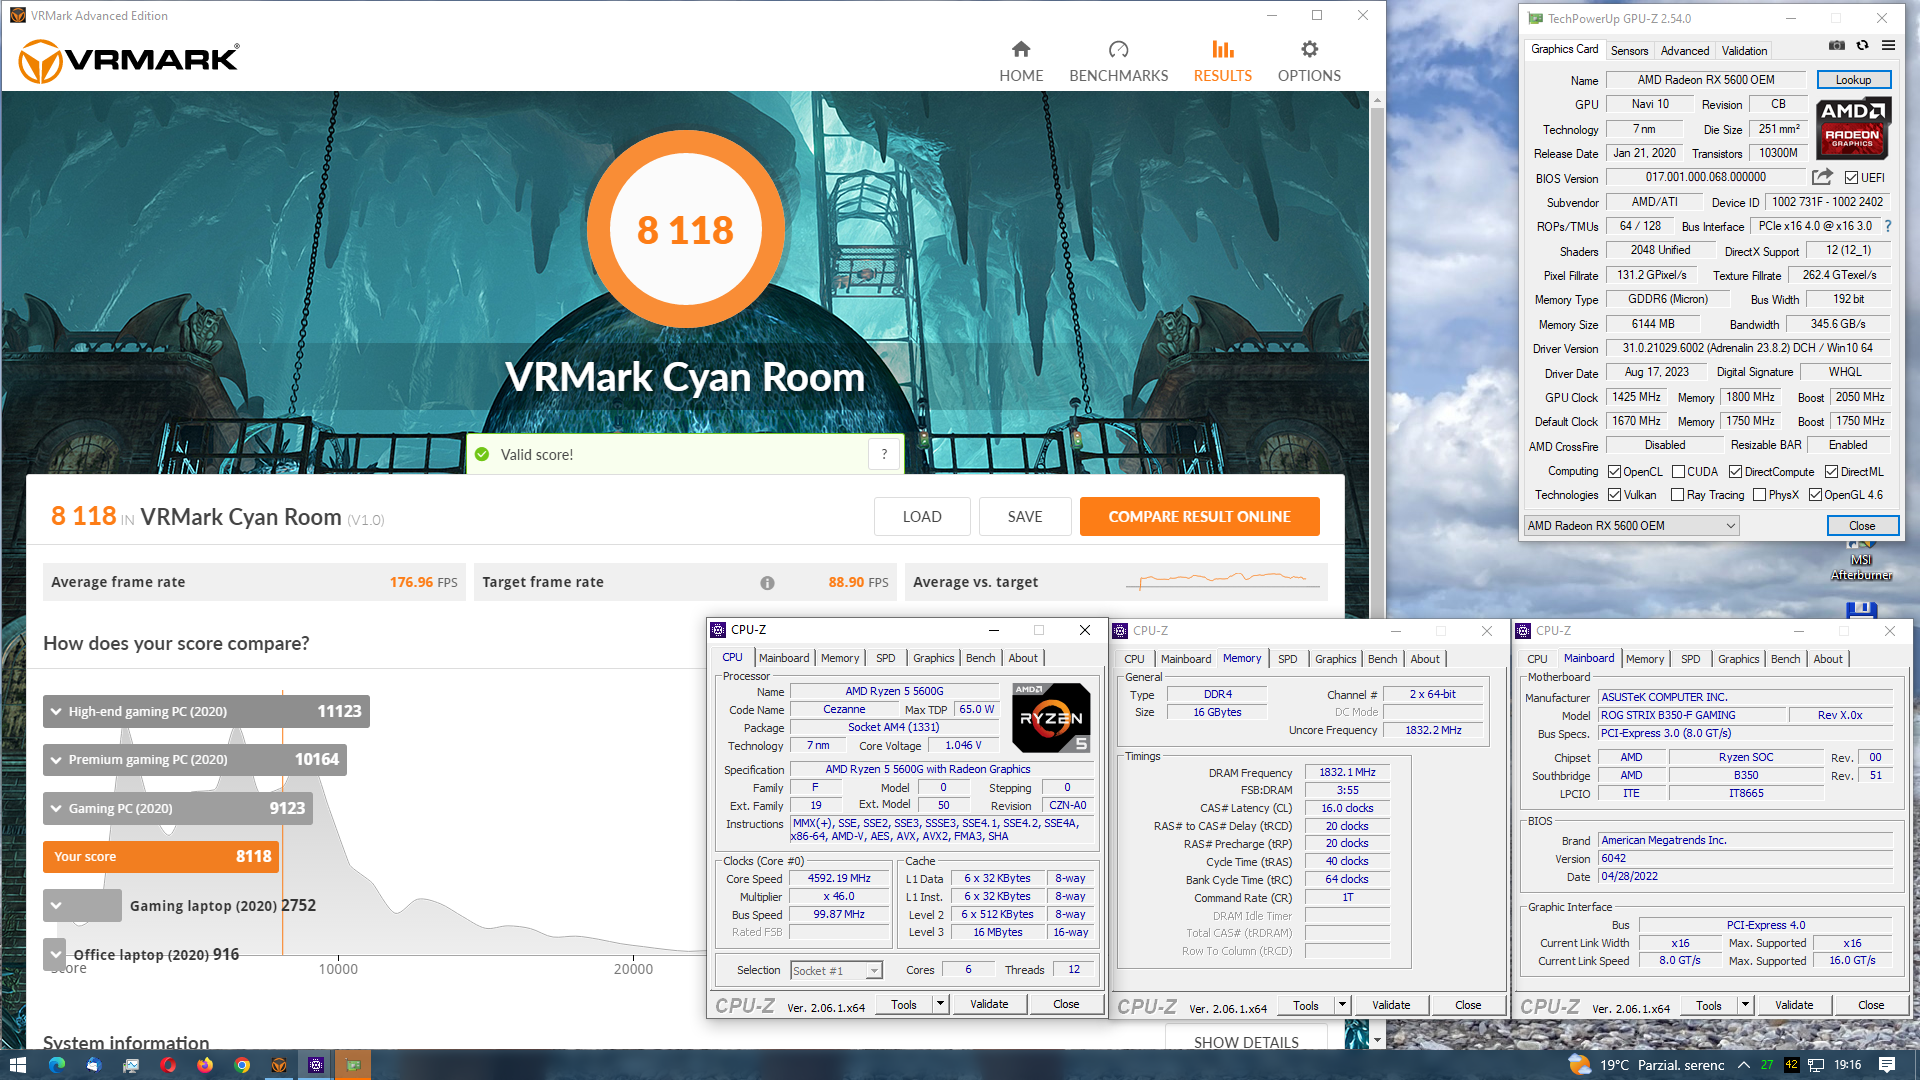Viewport: 1920px width, 1080px height.
Task: Open Socket #1 selection dropdown in CPU-Z
Action: click(x=836, y=971)
